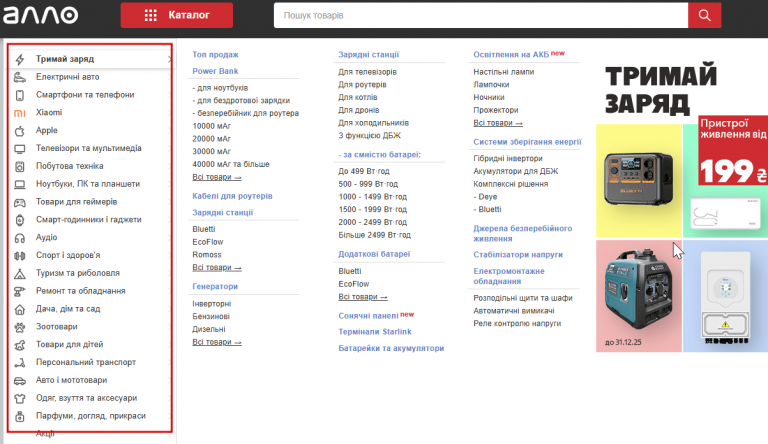Click the headphones icon next to Аудіо
Screen dimensions: 768x444
pyautogui.click(x=20, y=238)
